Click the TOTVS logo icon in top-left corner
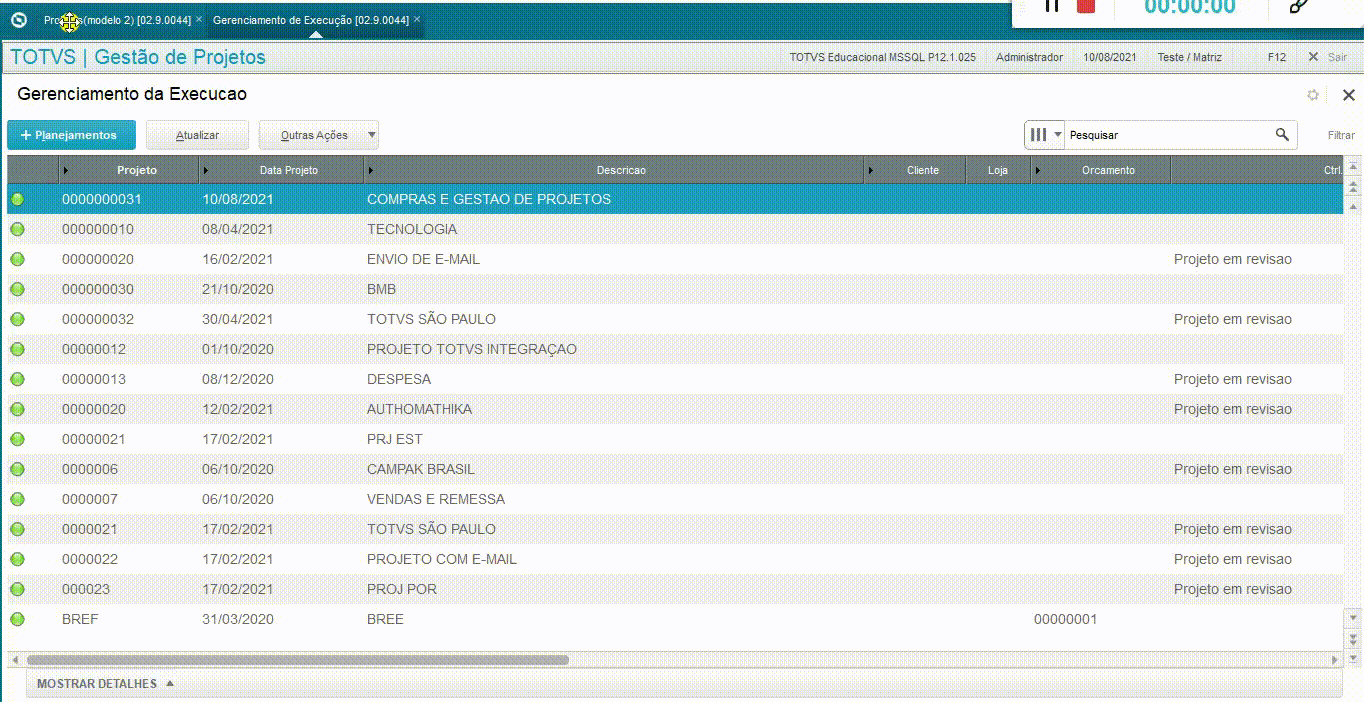This screenshot has width=1364, height=702. (18, 20)
